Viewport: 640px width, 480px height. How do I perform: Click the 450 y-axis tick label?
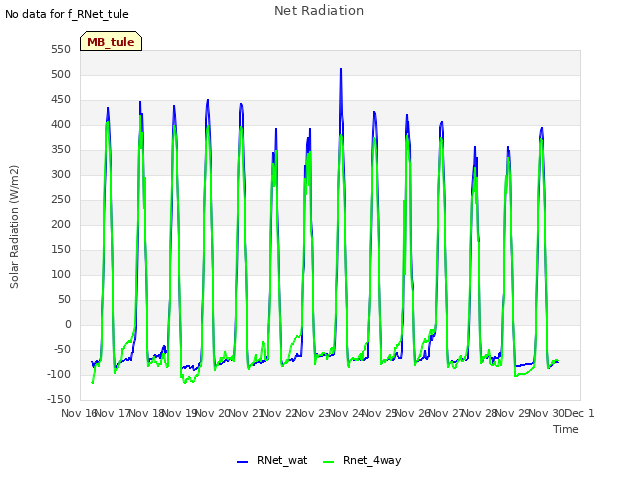coord(61,100)
